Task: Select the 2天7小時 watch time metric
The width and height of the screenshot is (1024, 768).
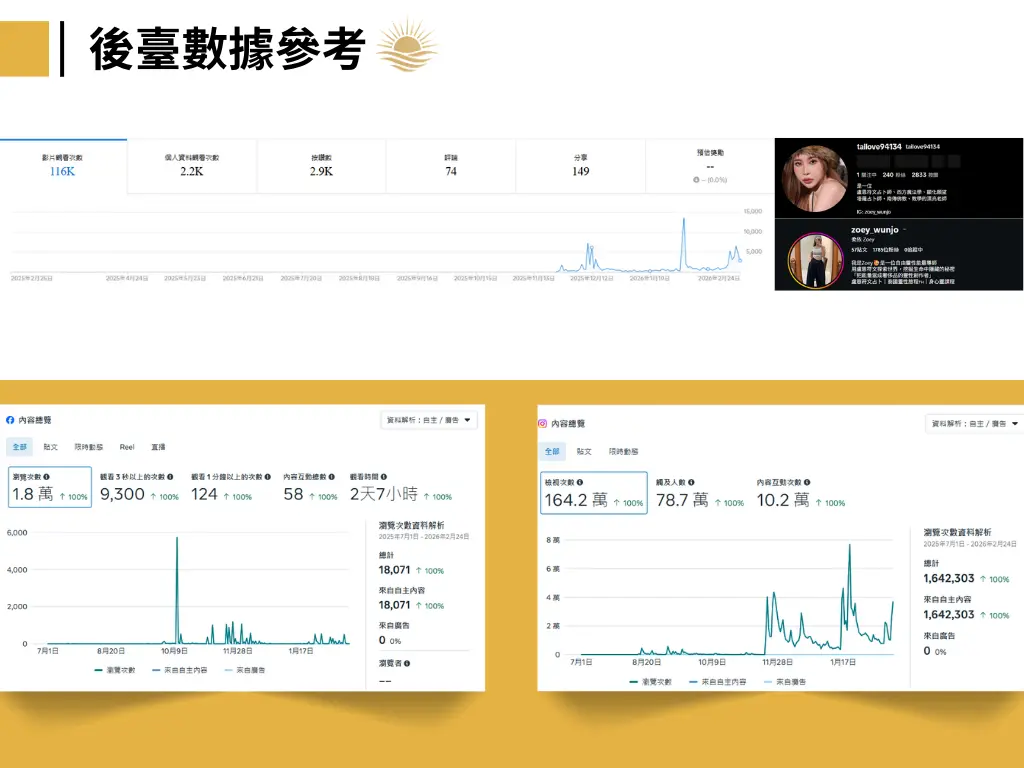Action: 401,487
